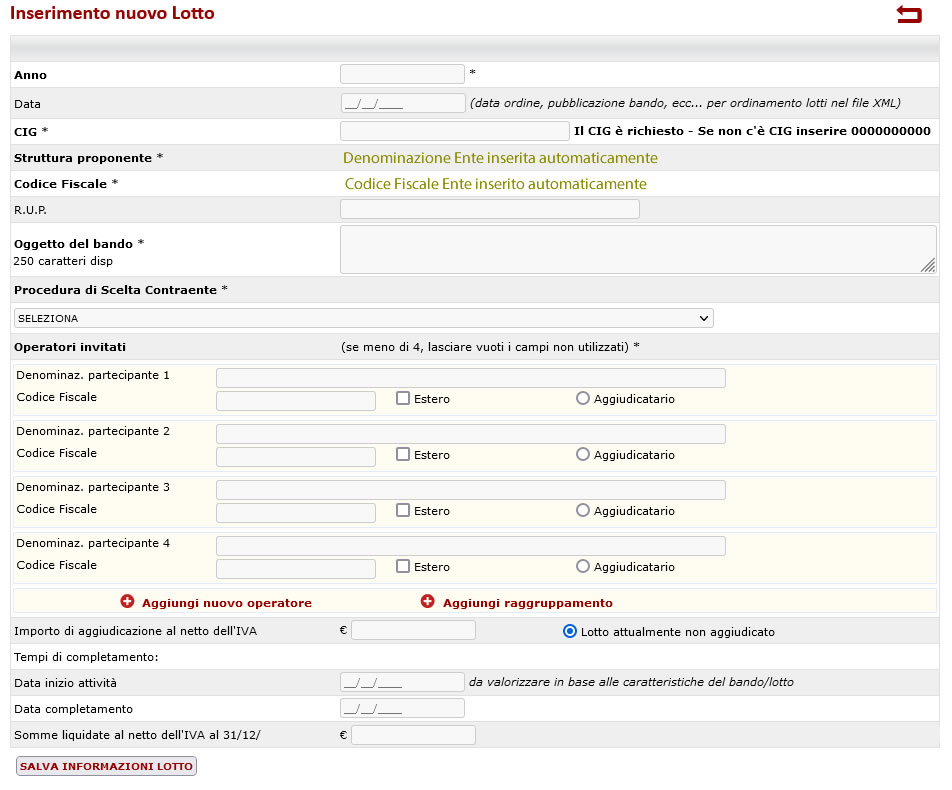Click Aggiungi nuovo operatore link
Screen dimensions: 952x790
(x=227, y=603)
